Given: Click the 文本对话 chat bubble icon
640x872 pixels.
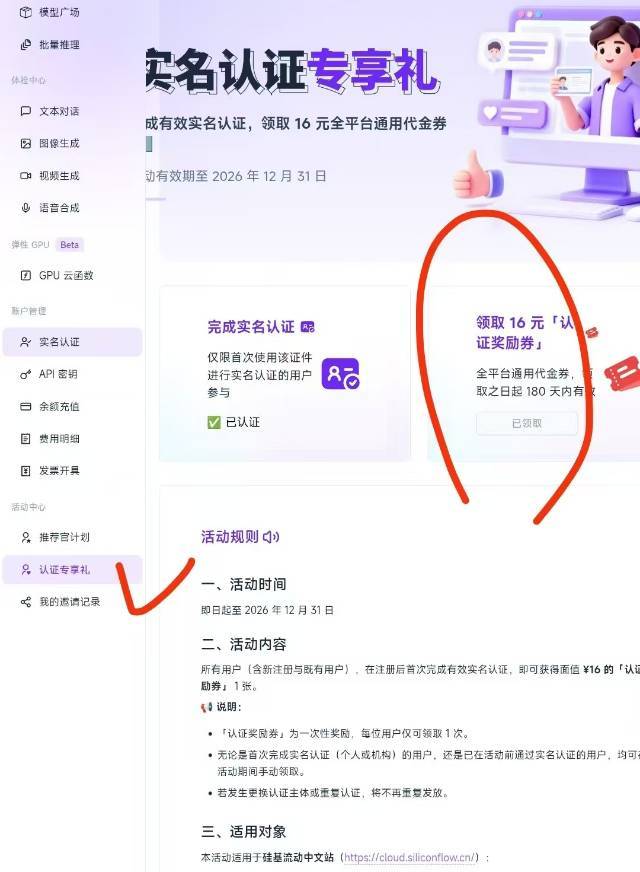Looking at the screenshot, I should [x=26, y=111].
